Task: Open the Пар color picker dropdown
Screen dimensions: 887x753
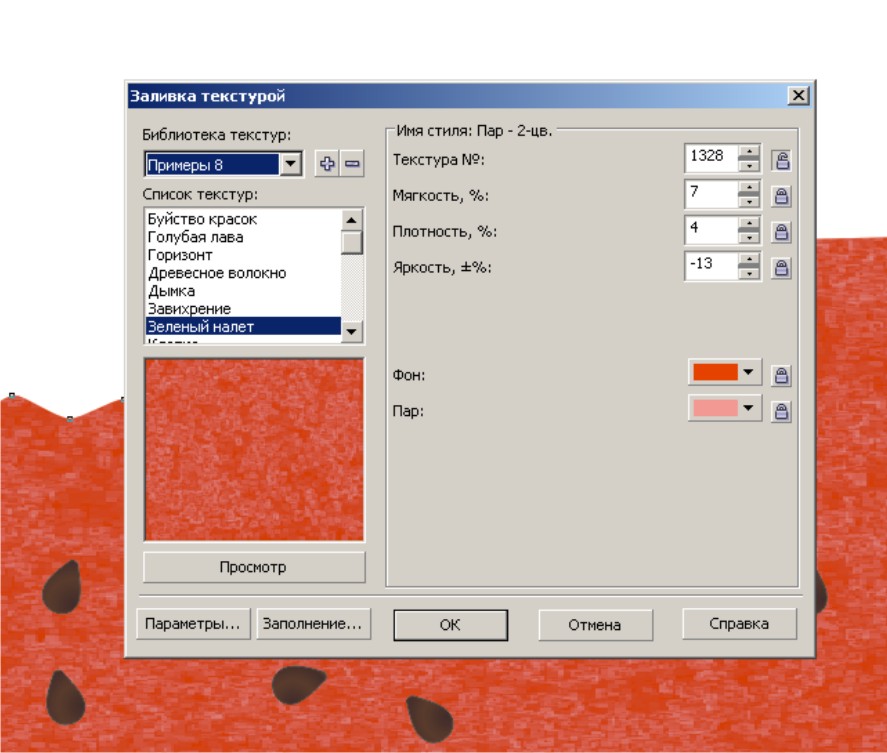Action: (x=748, y=408)
